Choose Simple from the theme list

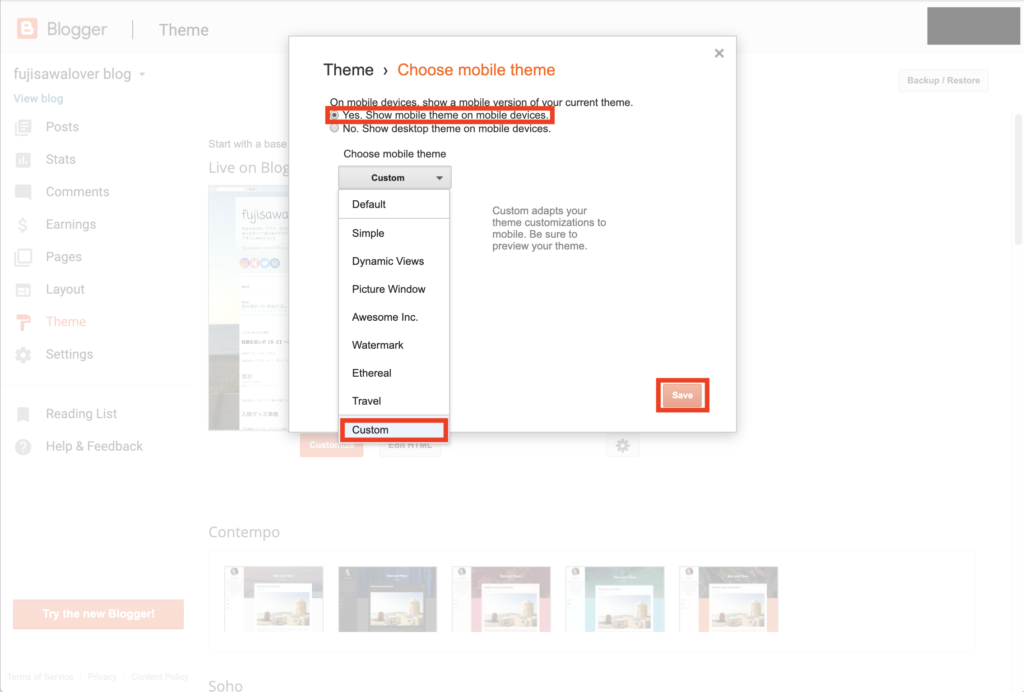coord(394,233)
